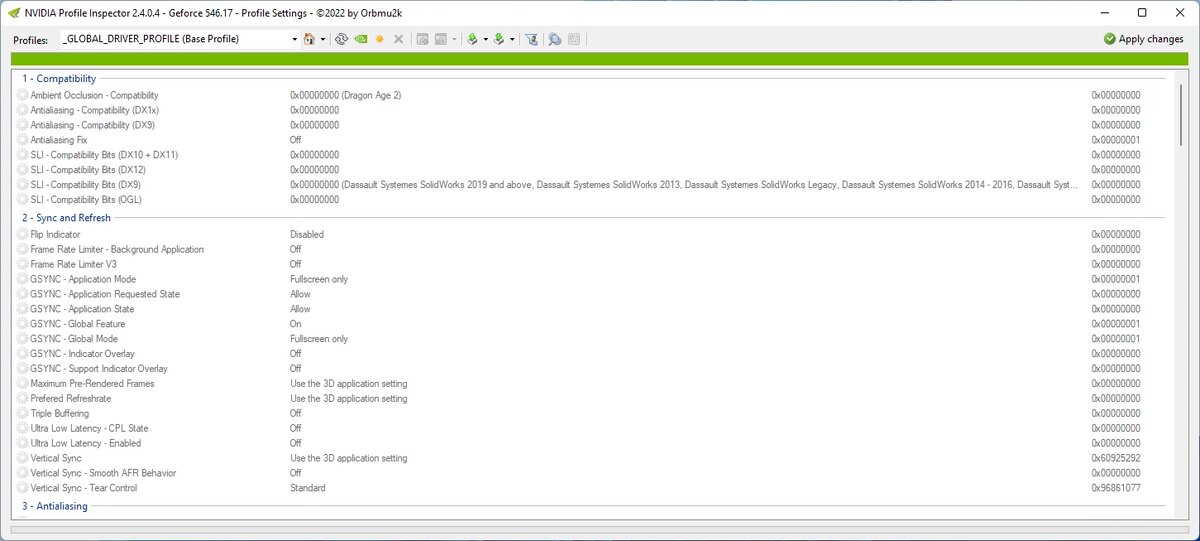
Task: Click the add application to profile icon
Action: [423, 39]
